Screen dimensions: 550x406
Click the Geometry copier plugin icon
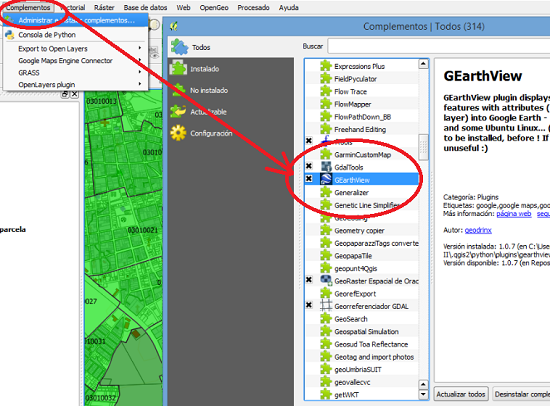(326, 230)
